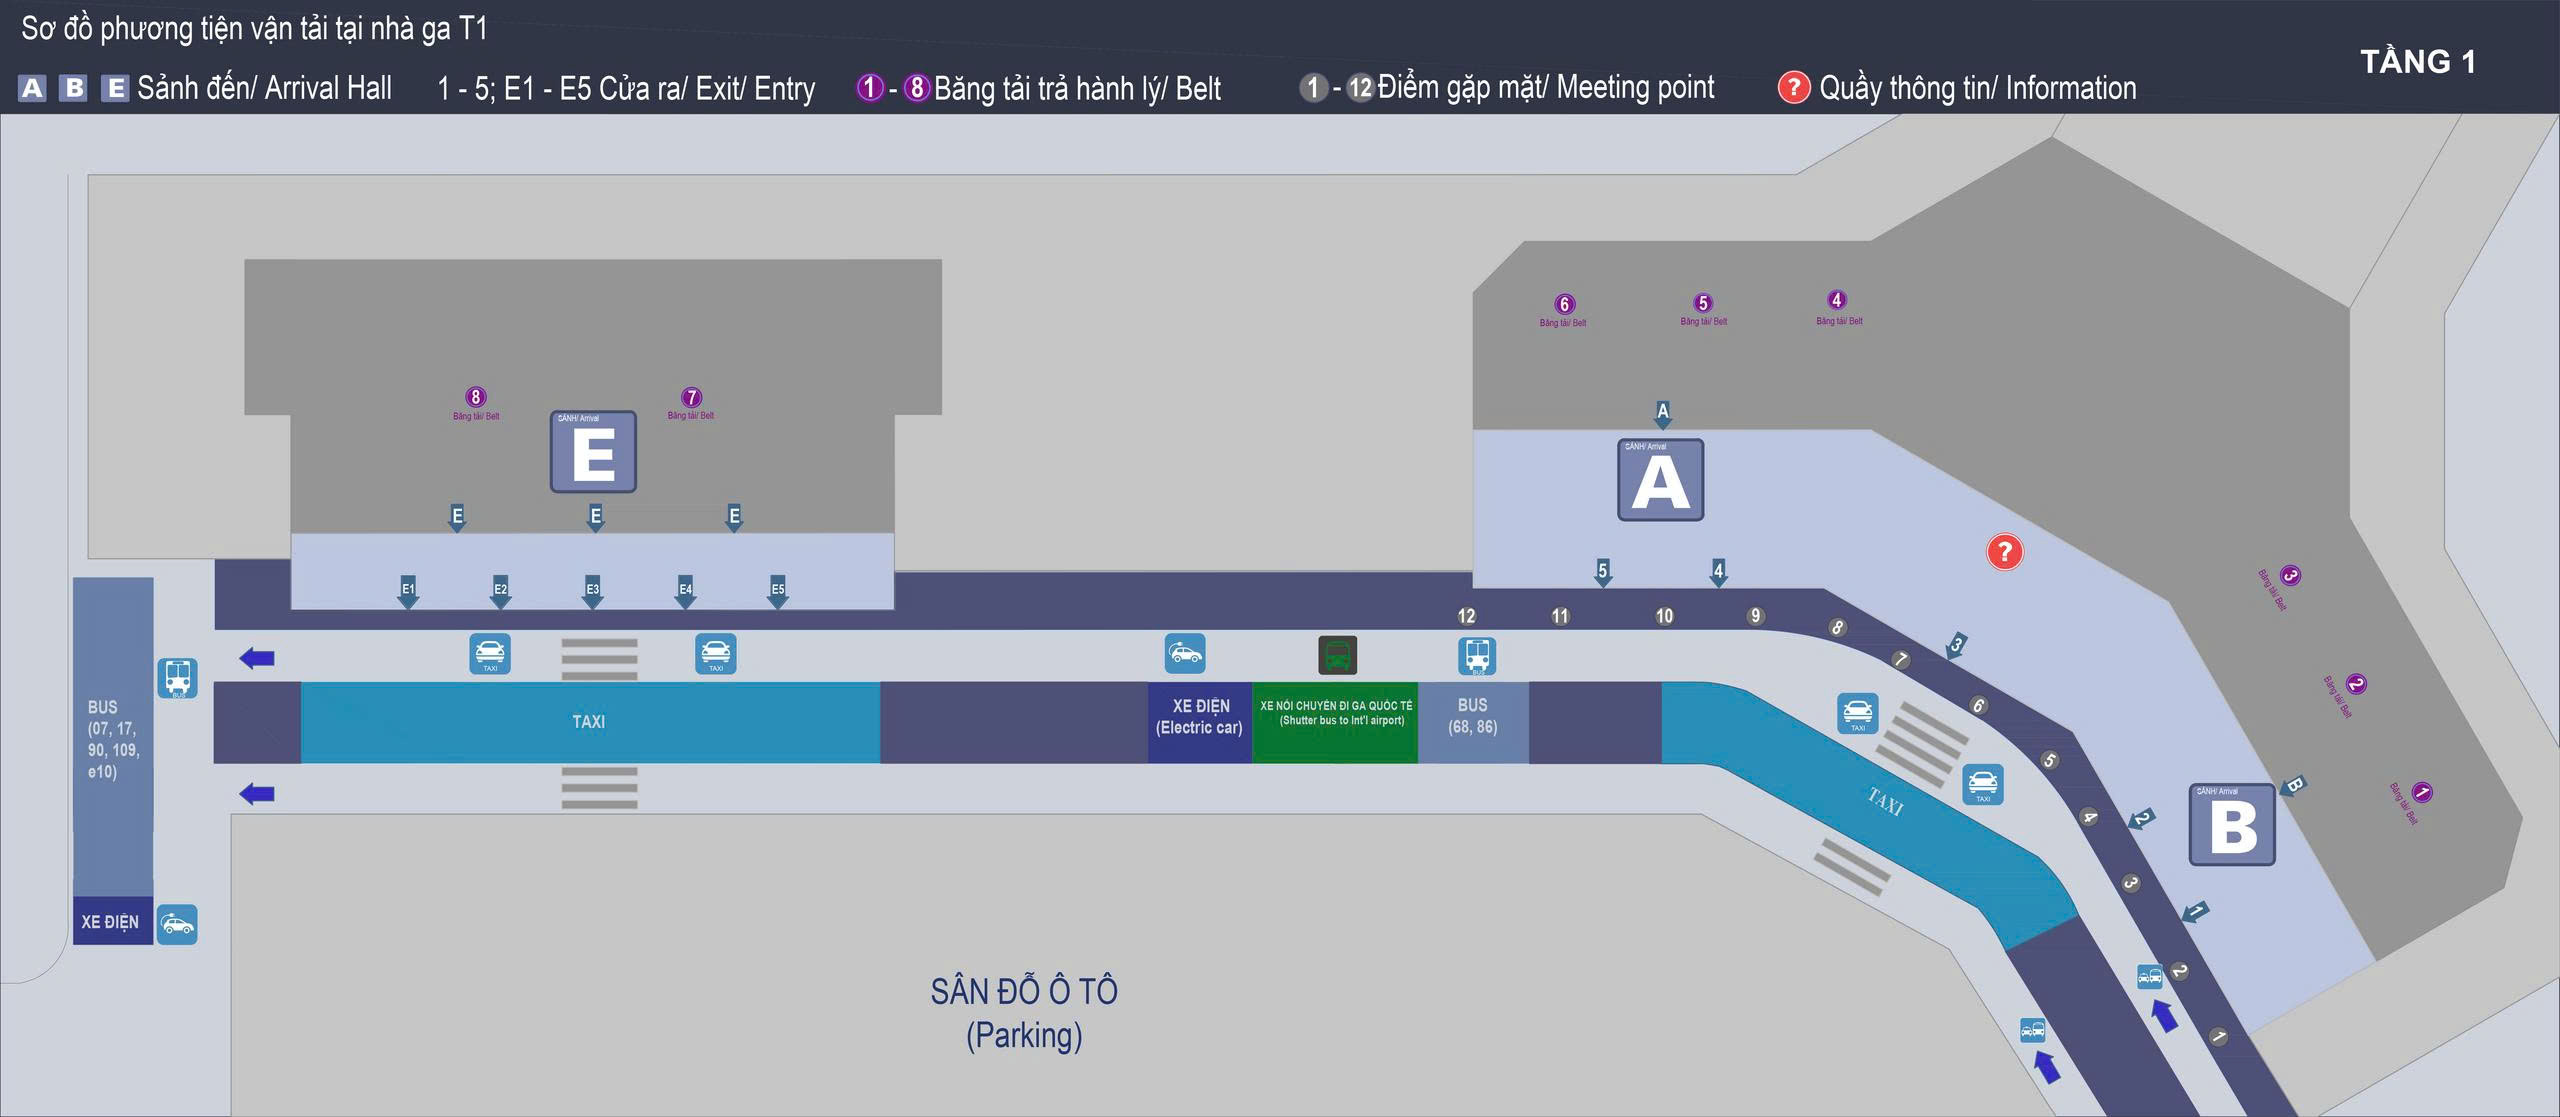This screenshot has width=2560, height=1117.
Task: Click the bus icon beside BUS (07, 17, 90...)
Action: 177,678
